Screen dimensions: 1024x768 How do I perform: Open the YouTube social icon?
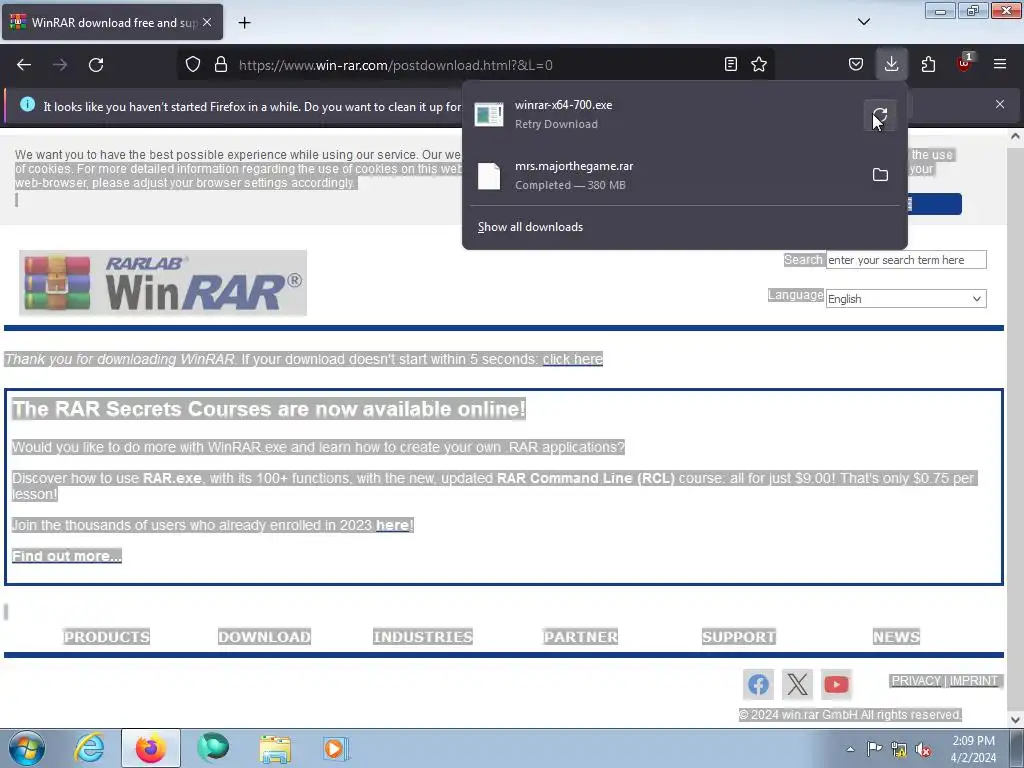click(x=837, y=684)
